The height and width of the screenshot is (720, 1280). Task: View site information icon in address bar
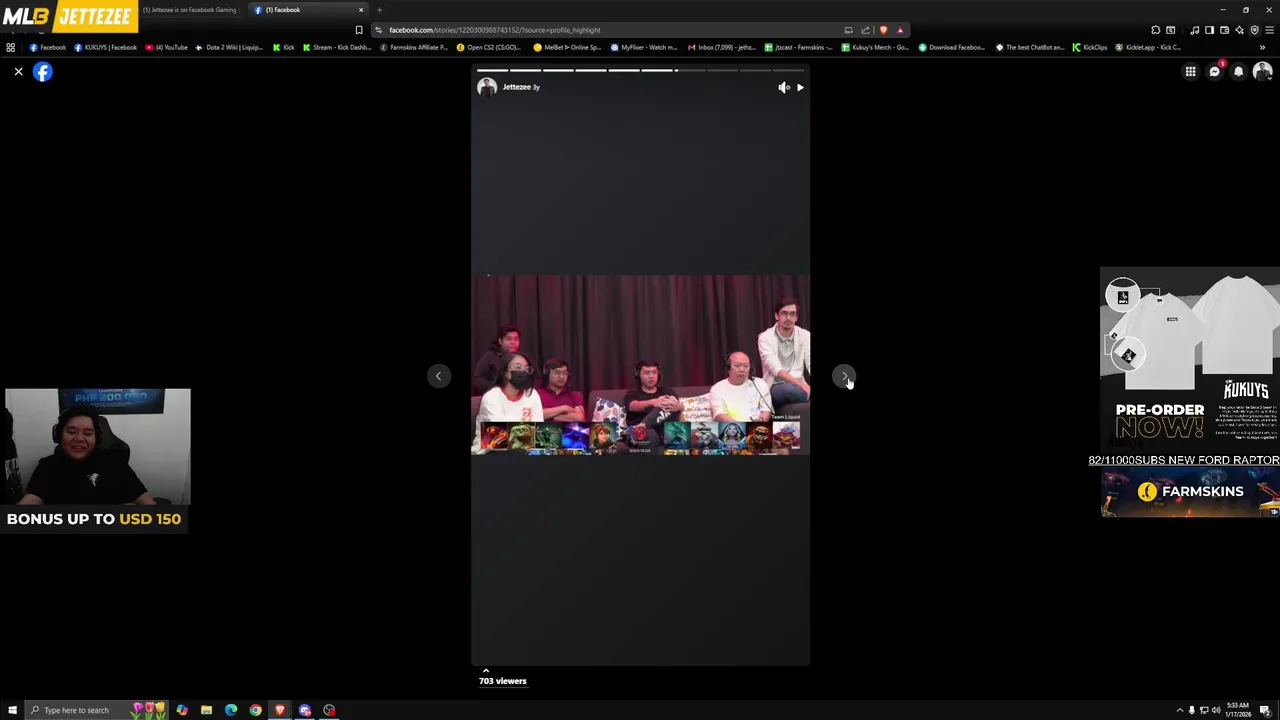[x=379, y=30]
